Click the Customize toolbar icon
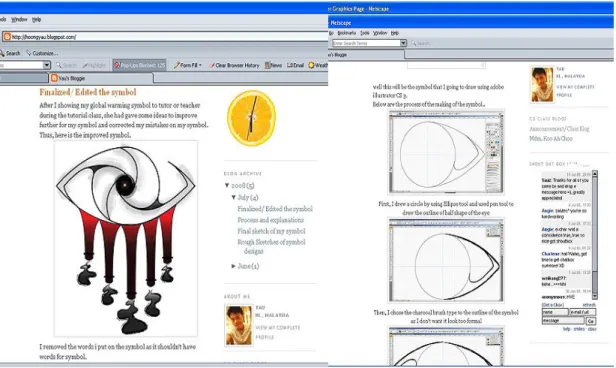This screenshot has height=368, width=616. tap(28, 53)
